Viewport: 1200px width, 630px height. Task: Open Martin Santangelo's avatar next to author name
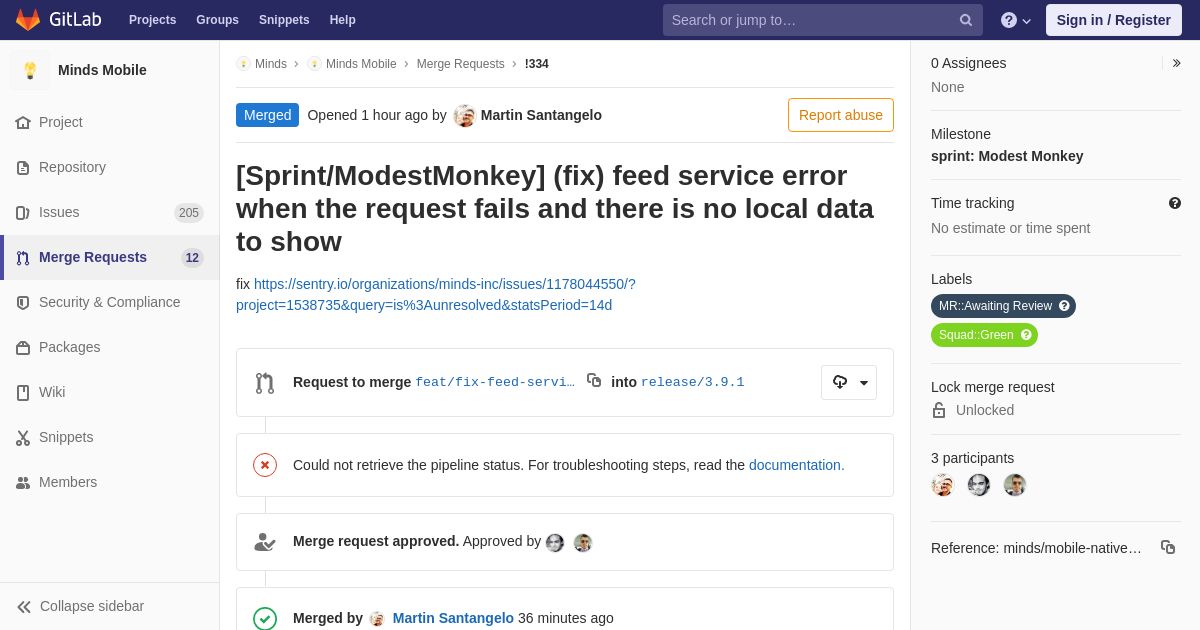tap(464, 115)
